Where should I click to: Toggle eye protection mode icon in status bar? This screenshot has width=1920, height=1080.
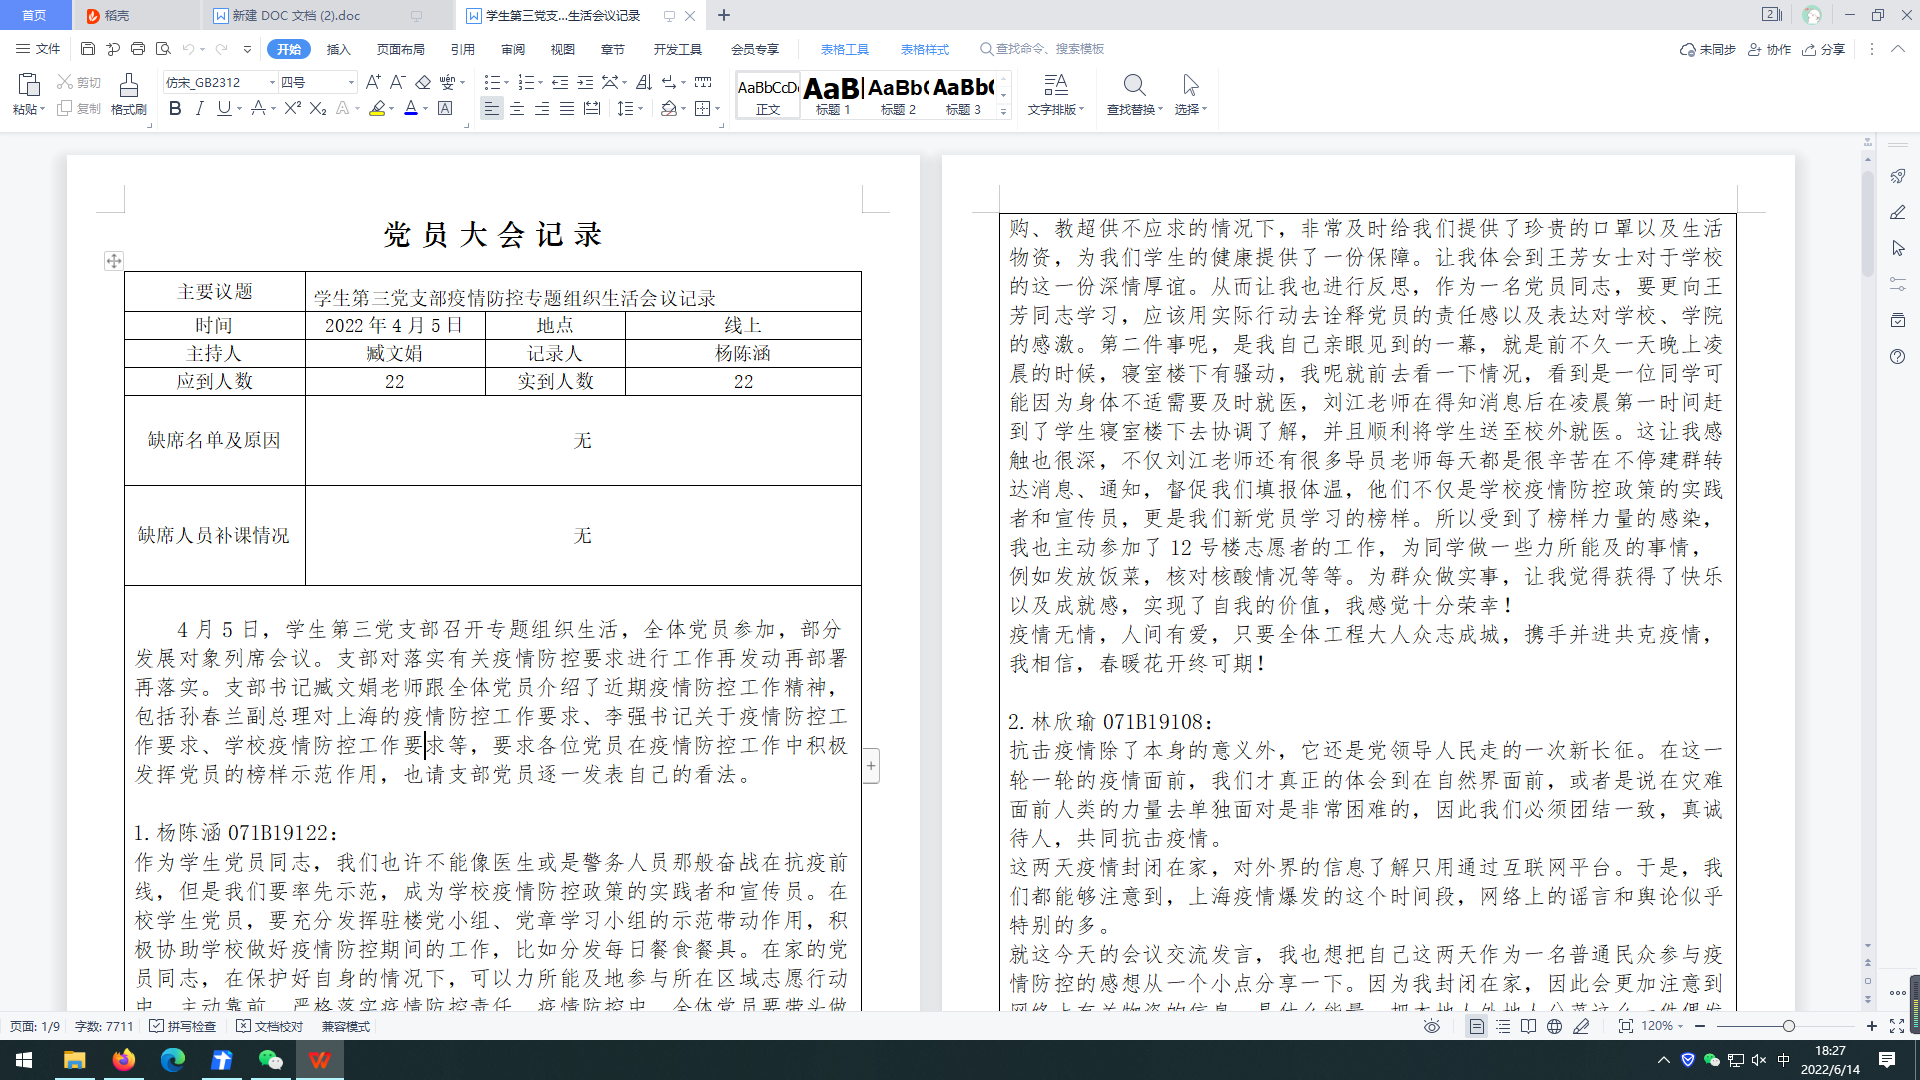1432,1026
